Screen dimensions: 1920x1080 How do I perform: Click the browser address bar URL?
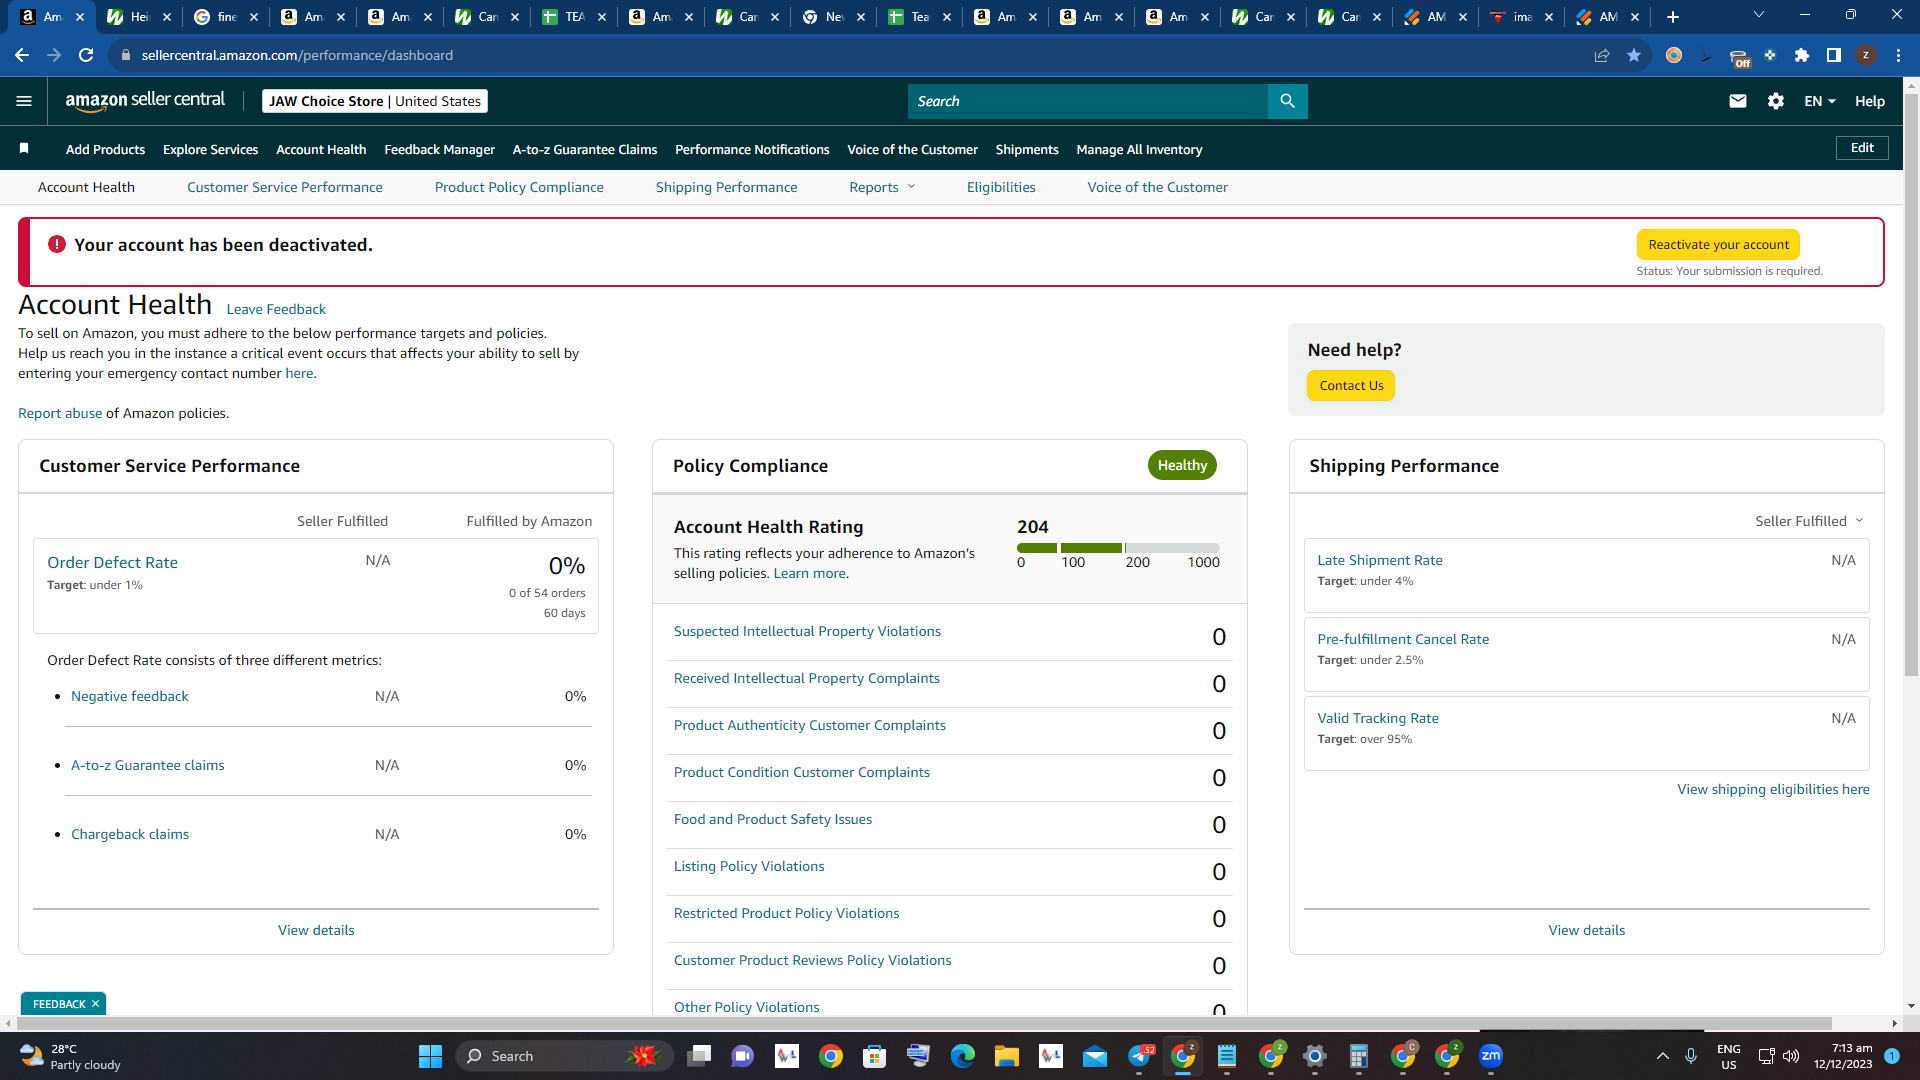[x=297, y=55]
